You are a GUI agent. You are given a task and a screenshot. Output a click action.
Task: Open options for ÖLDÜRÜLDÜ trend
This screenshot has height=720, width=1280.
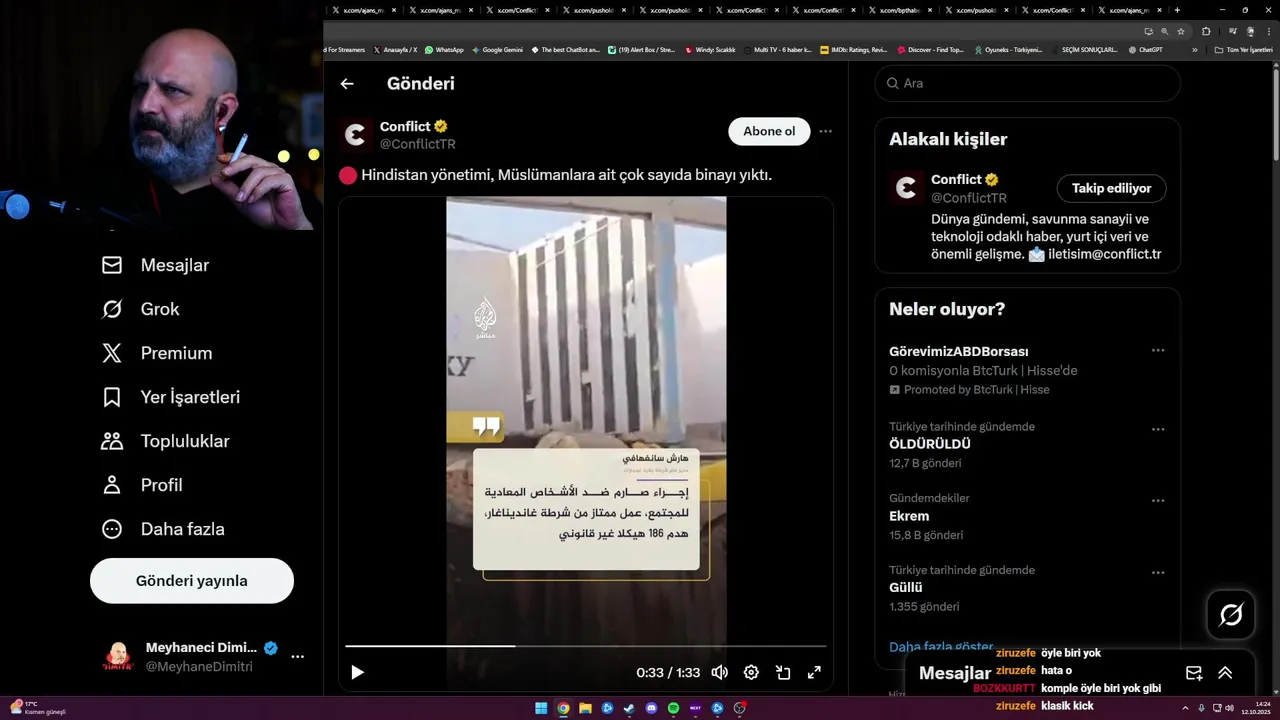tap(1158, 429)
